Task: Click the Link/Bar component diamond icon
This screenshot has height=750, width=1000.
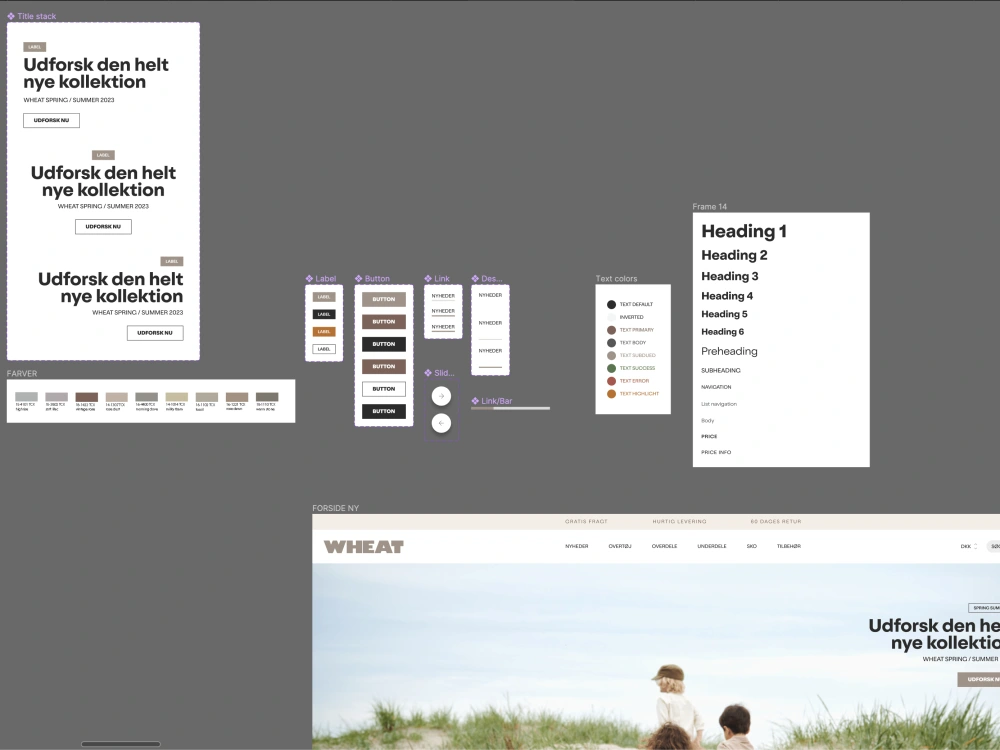Action: [475, 401]
